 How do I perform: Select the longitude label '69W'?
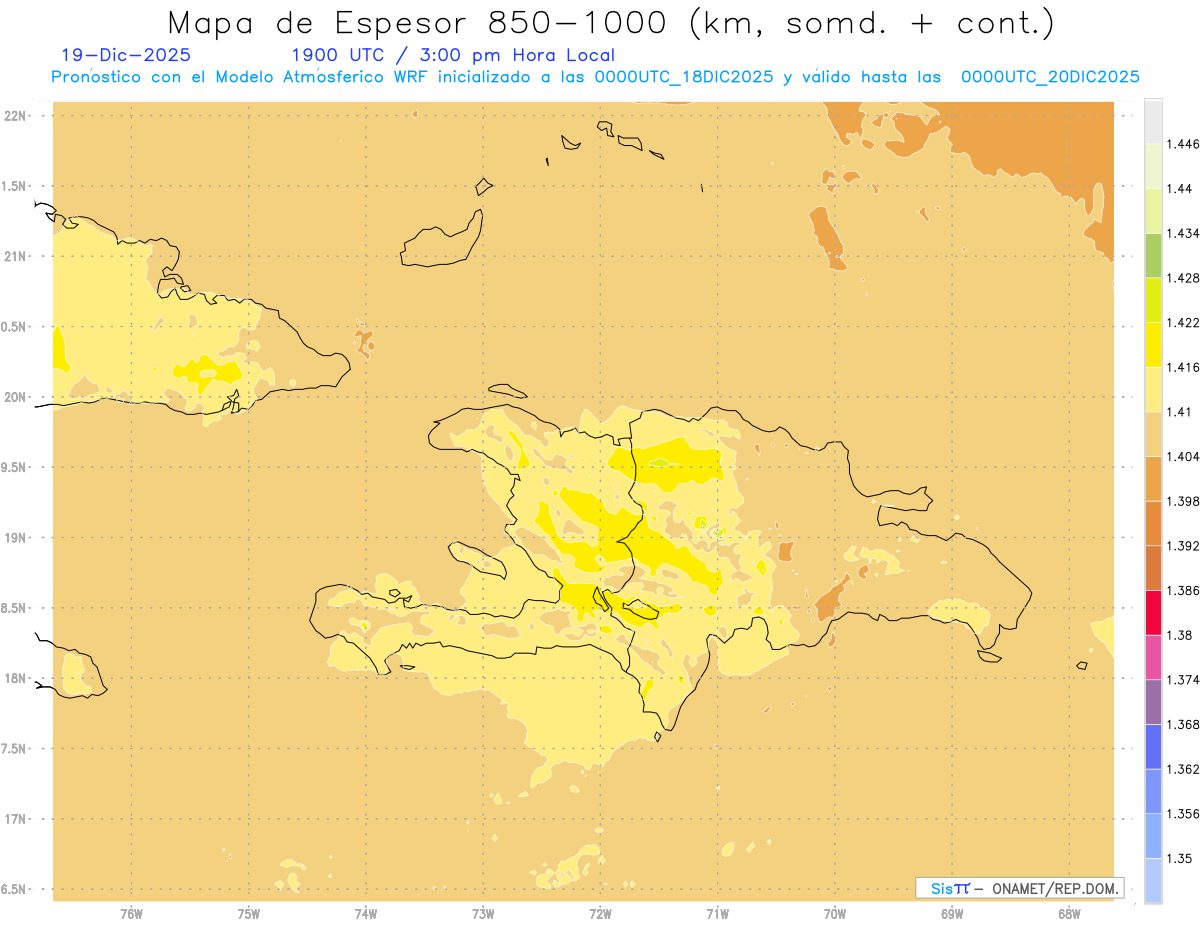(952, 914)
